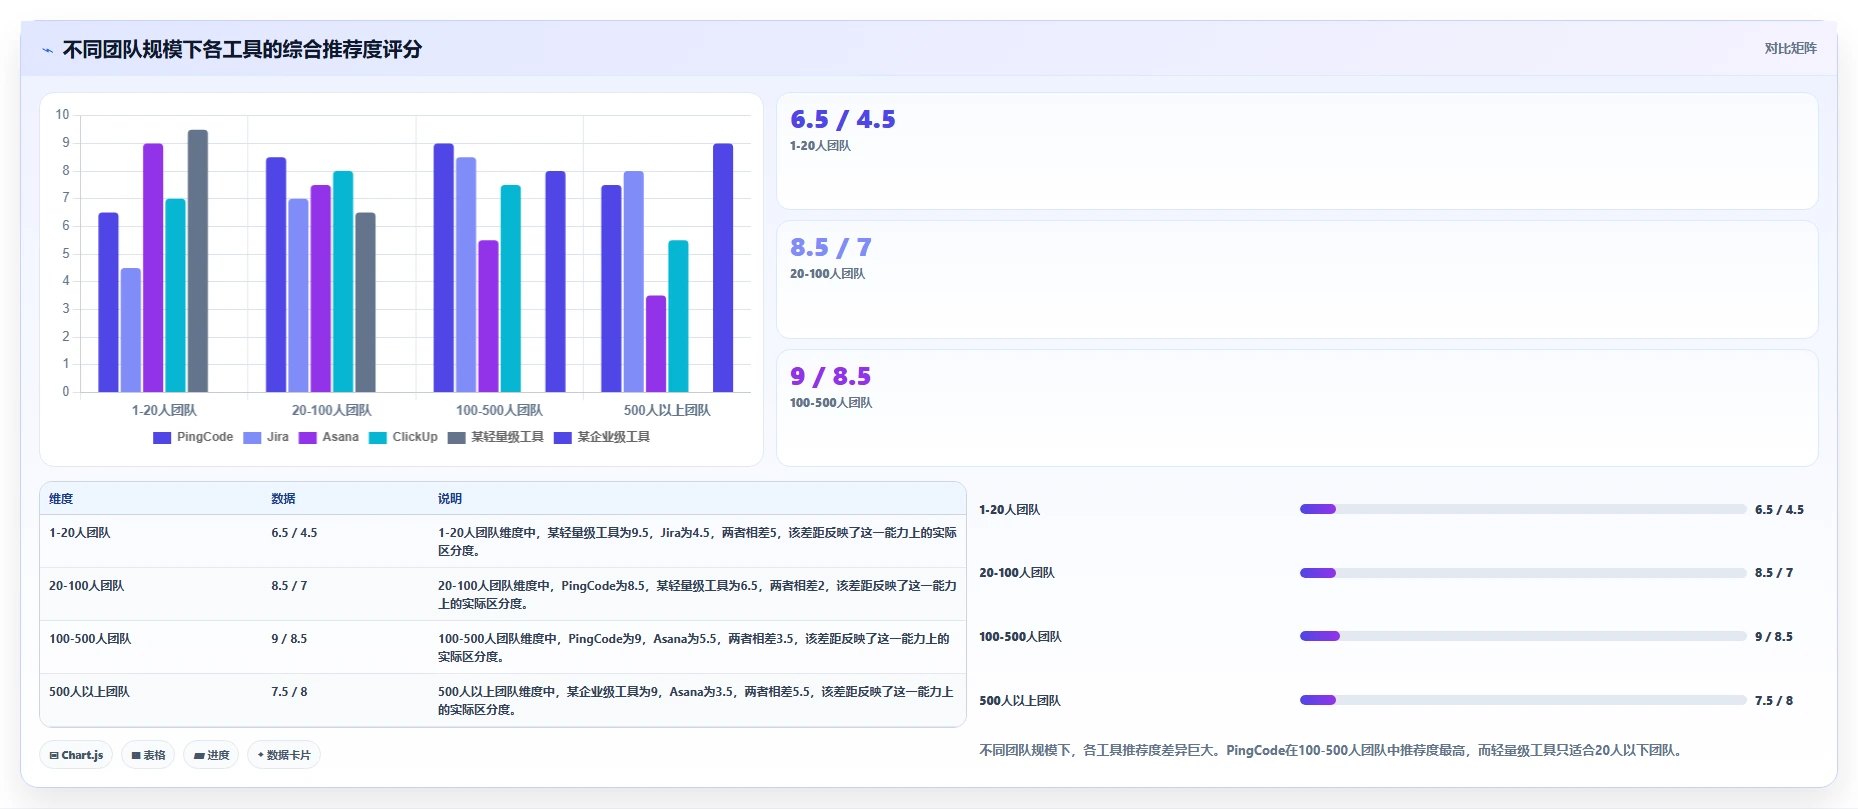Click the Asana bar in the 100-500人团队 group

(x=488, y=316)
